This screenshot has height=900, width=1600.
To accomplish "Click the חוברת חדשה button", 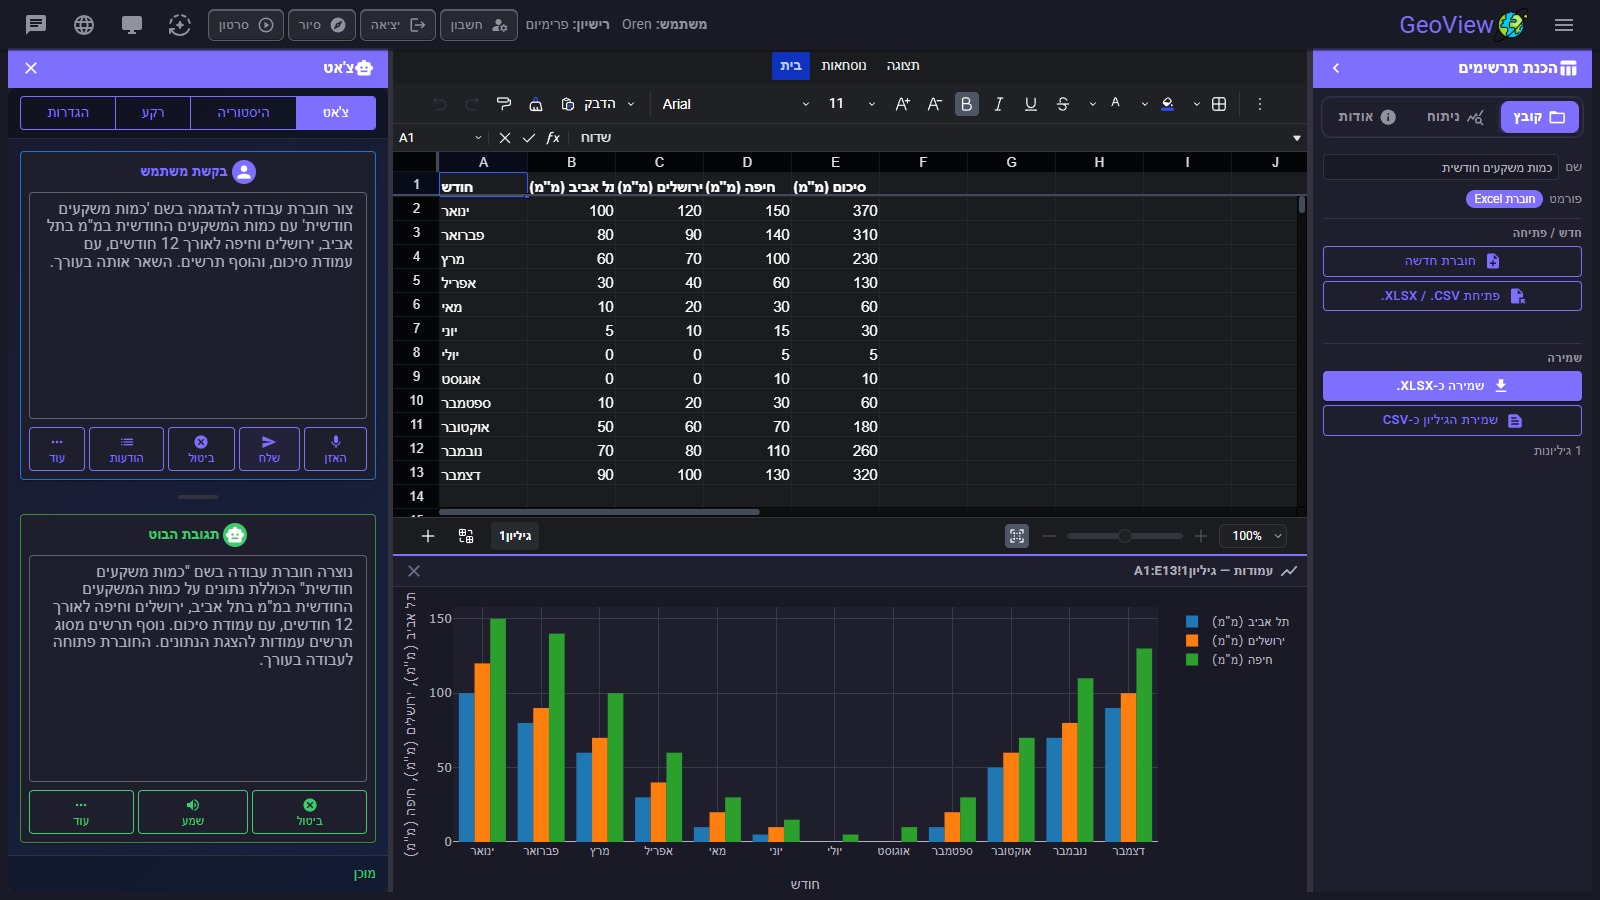I will click(x=1452, y=261).
